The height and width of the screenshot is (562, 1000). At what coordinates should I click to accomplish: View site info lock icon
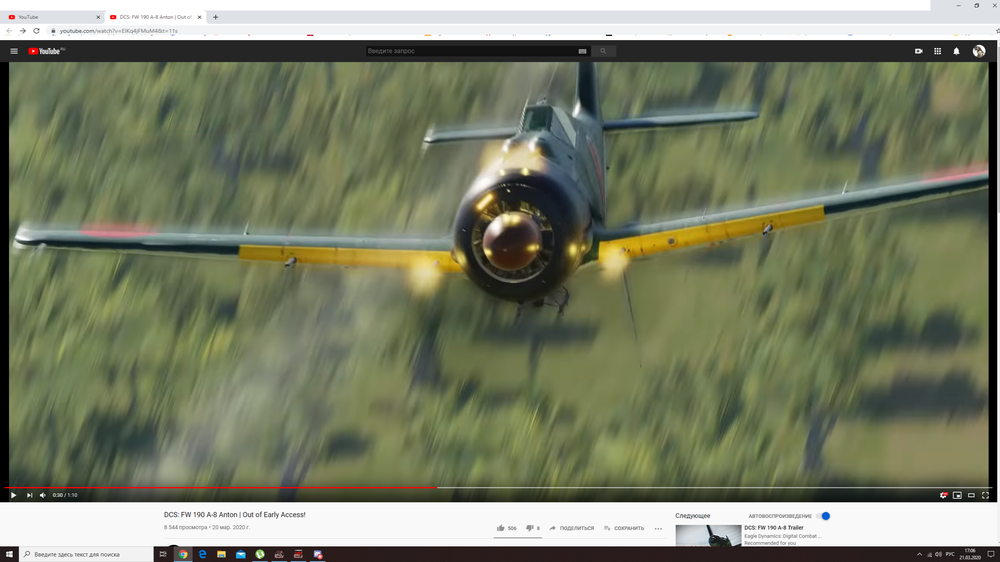pyautogui.click(x=53, y=31)
